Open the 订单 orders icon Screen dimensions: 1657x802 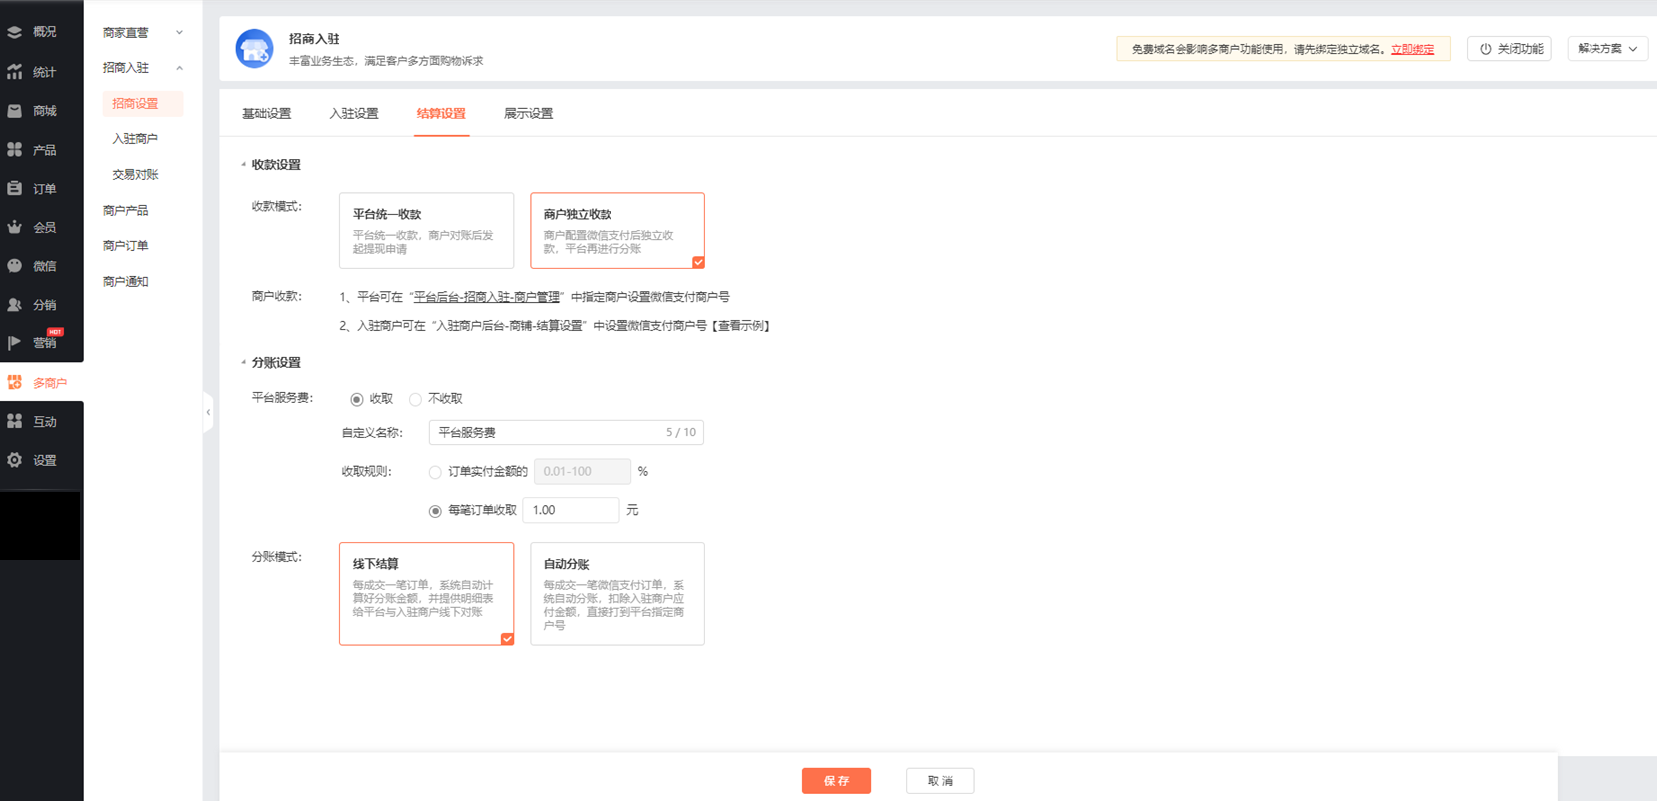(x=15, y=189)
